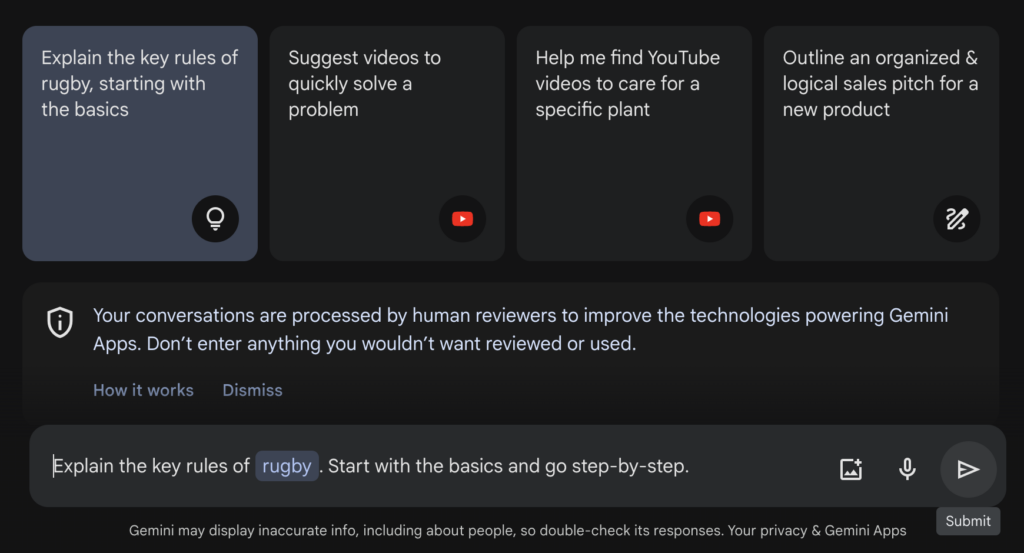Click the YouTube icon on the plant care card
Image resolution: width=1024 pixels, height=553 pixels.
click(709, 219)
